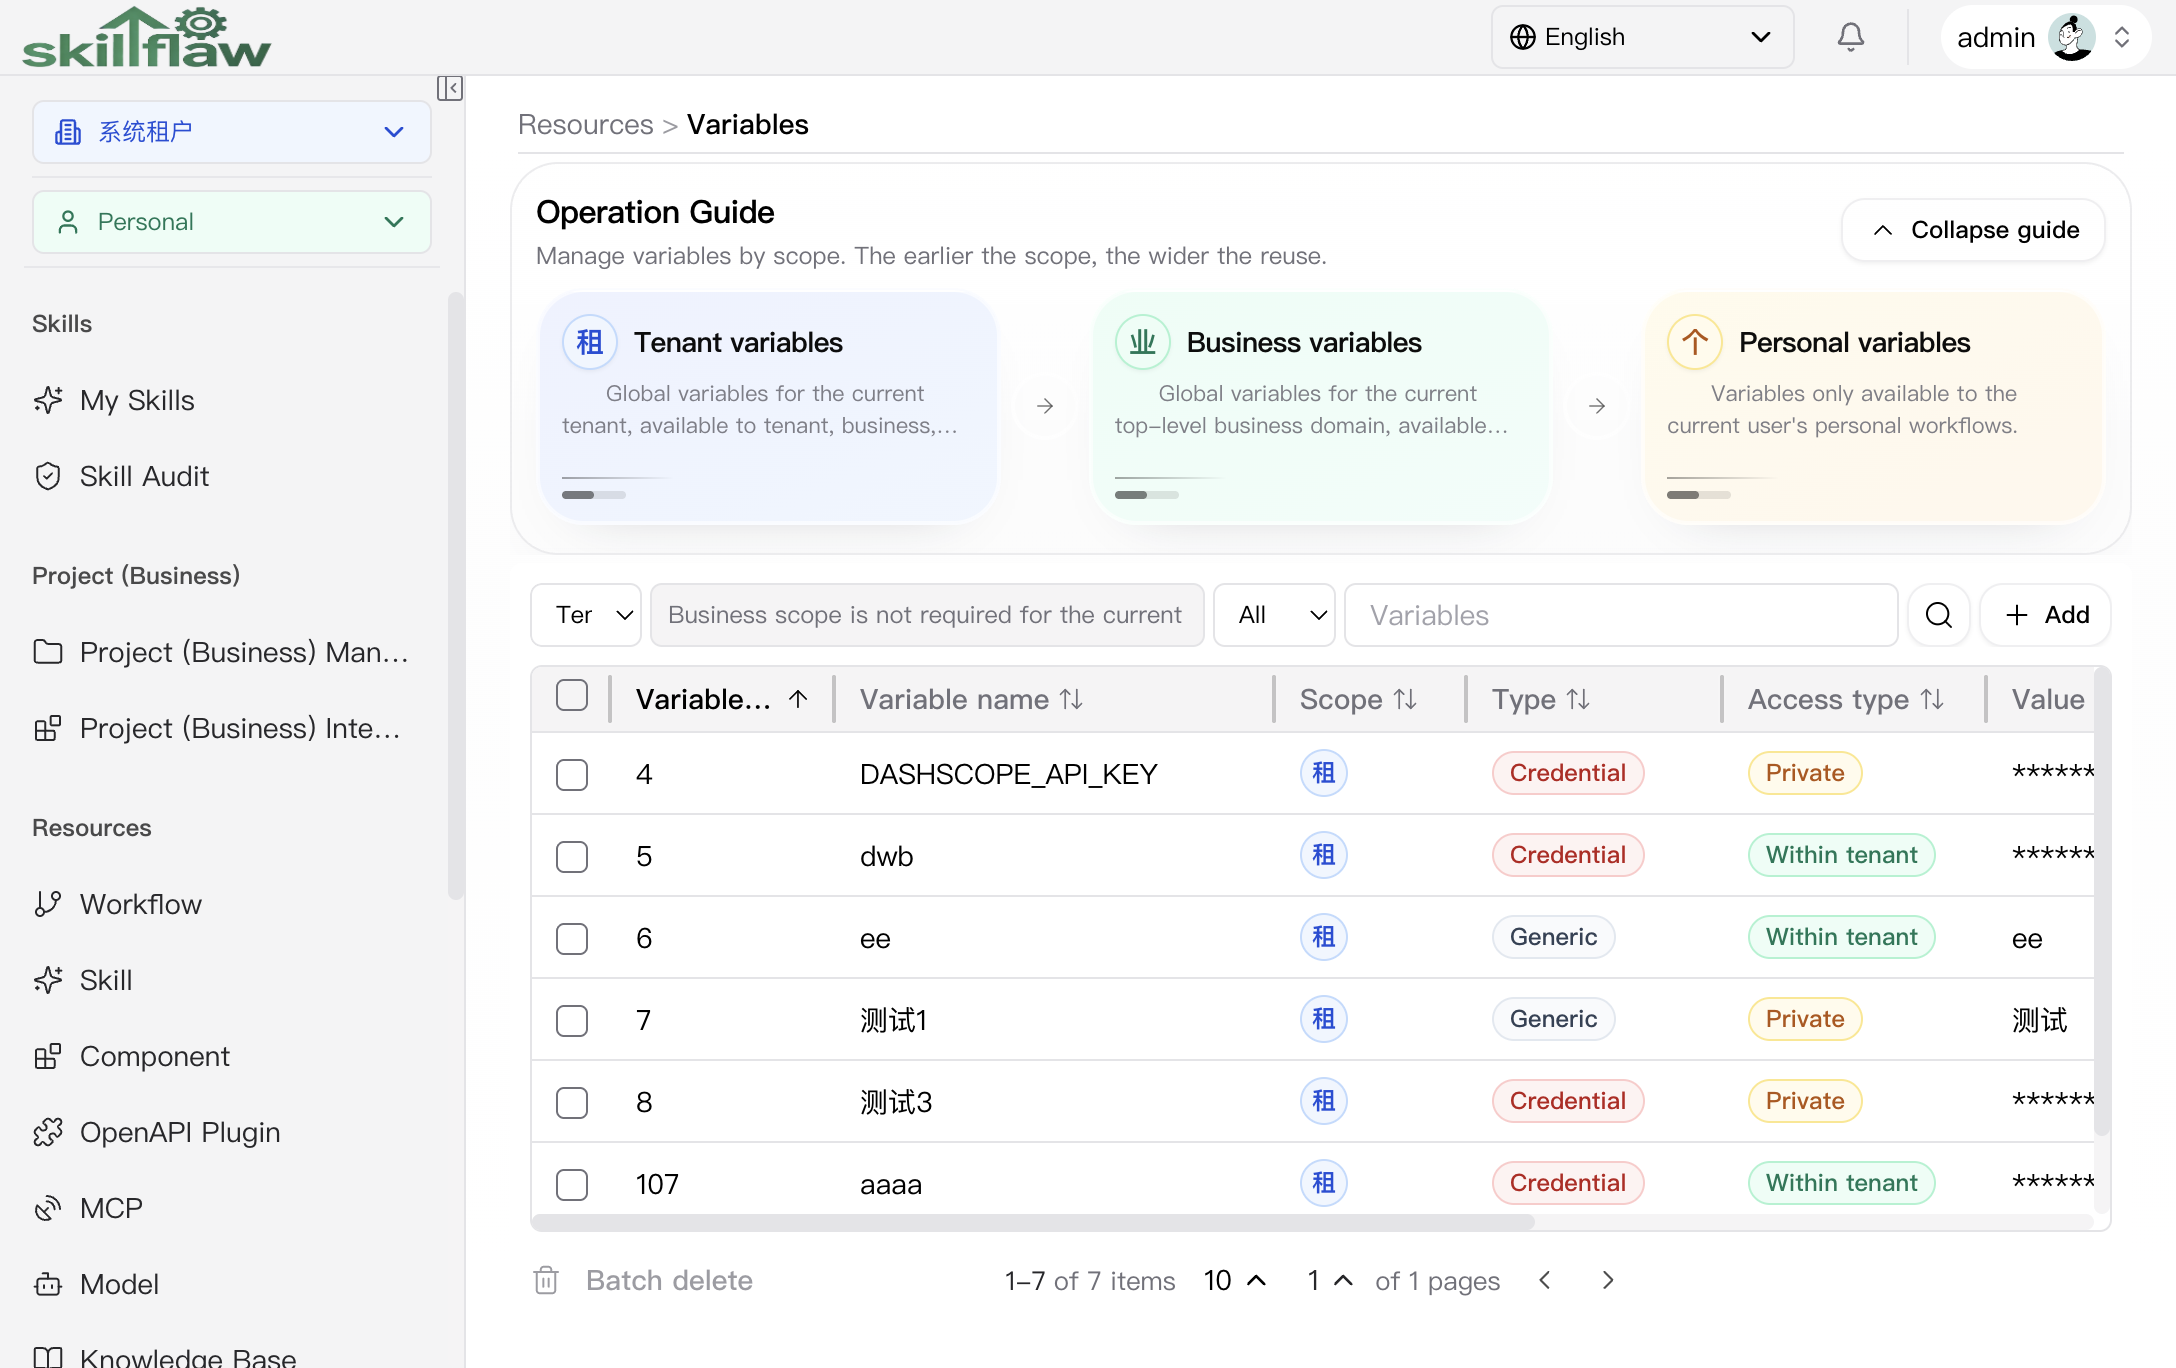Click the Variables search input field
2176x1368 pixels.
(1621, 615)
